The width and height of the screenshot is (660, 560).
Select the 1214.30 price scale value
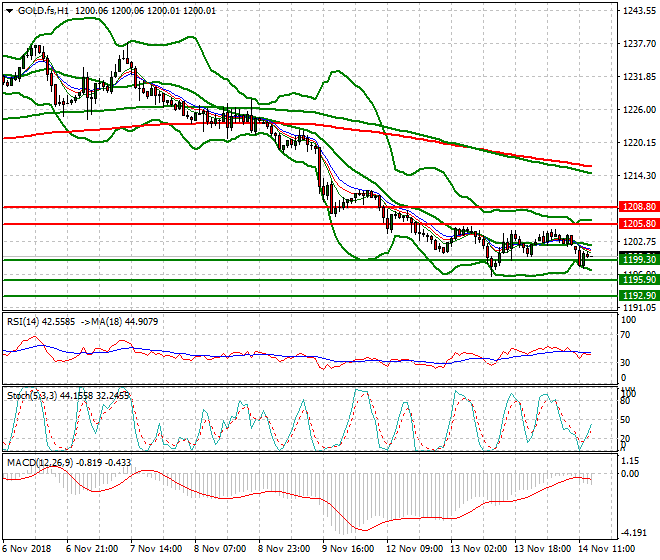(639, 176)
